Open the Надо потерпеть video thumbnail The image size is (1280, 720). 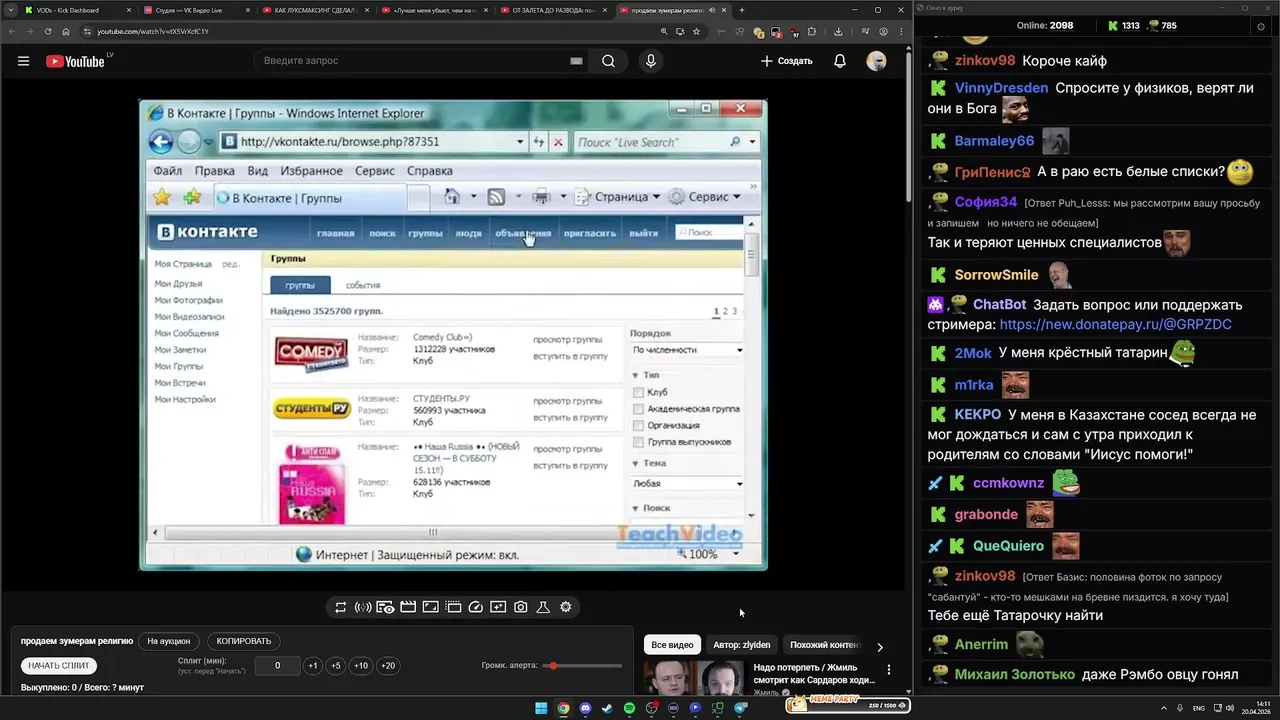click(x=694, y=678)
